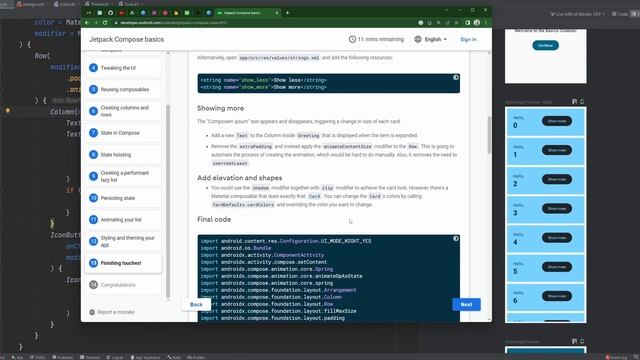This screenshot has width=640, height=360.
Task: Open the browser profile avatar icon
Action: pos(477,23)
